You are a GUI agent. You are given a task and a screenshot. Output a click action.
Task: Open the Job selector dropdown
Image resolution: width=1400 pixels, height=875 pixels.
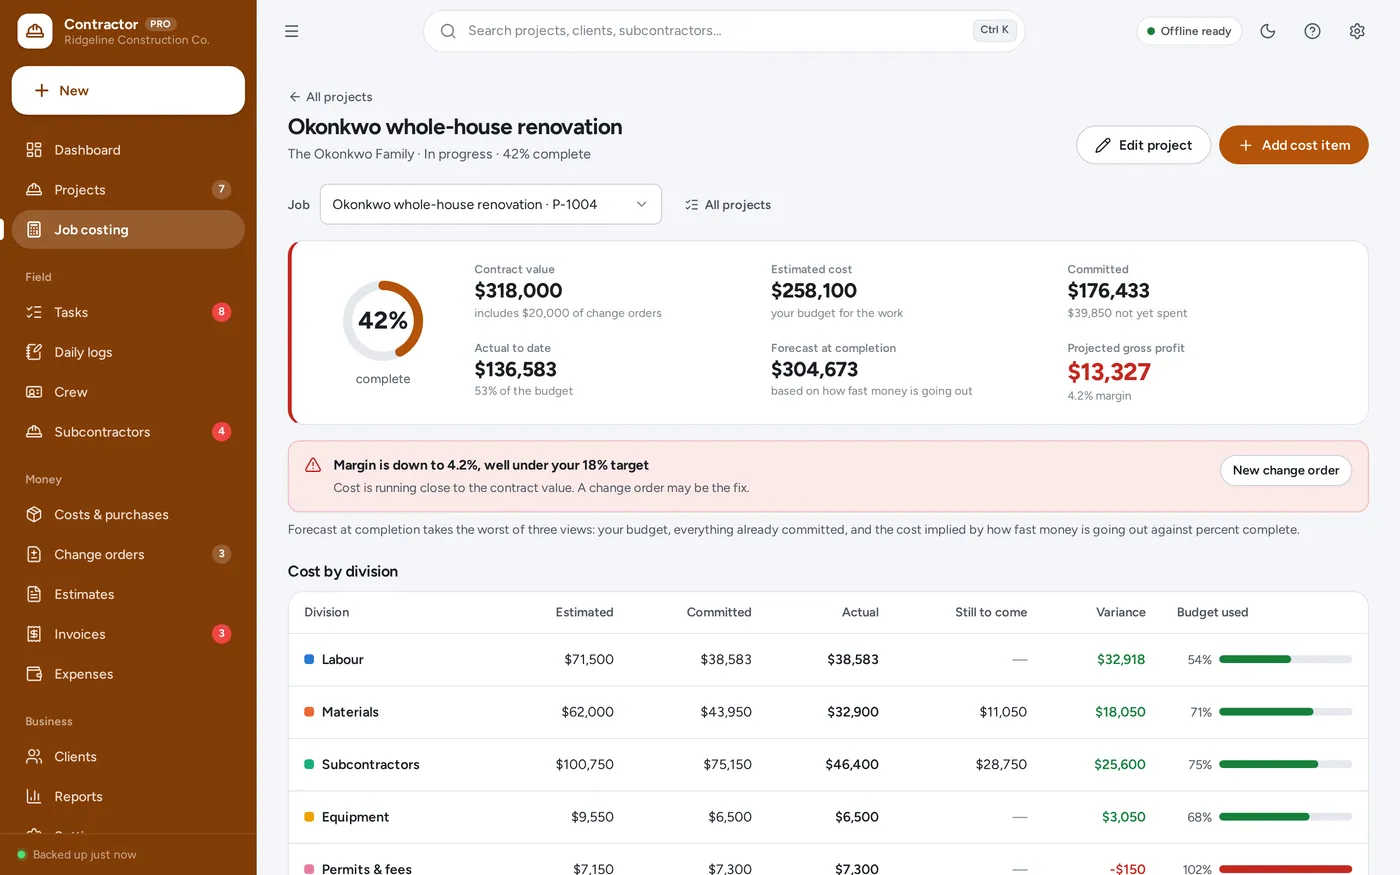[490, 204]
